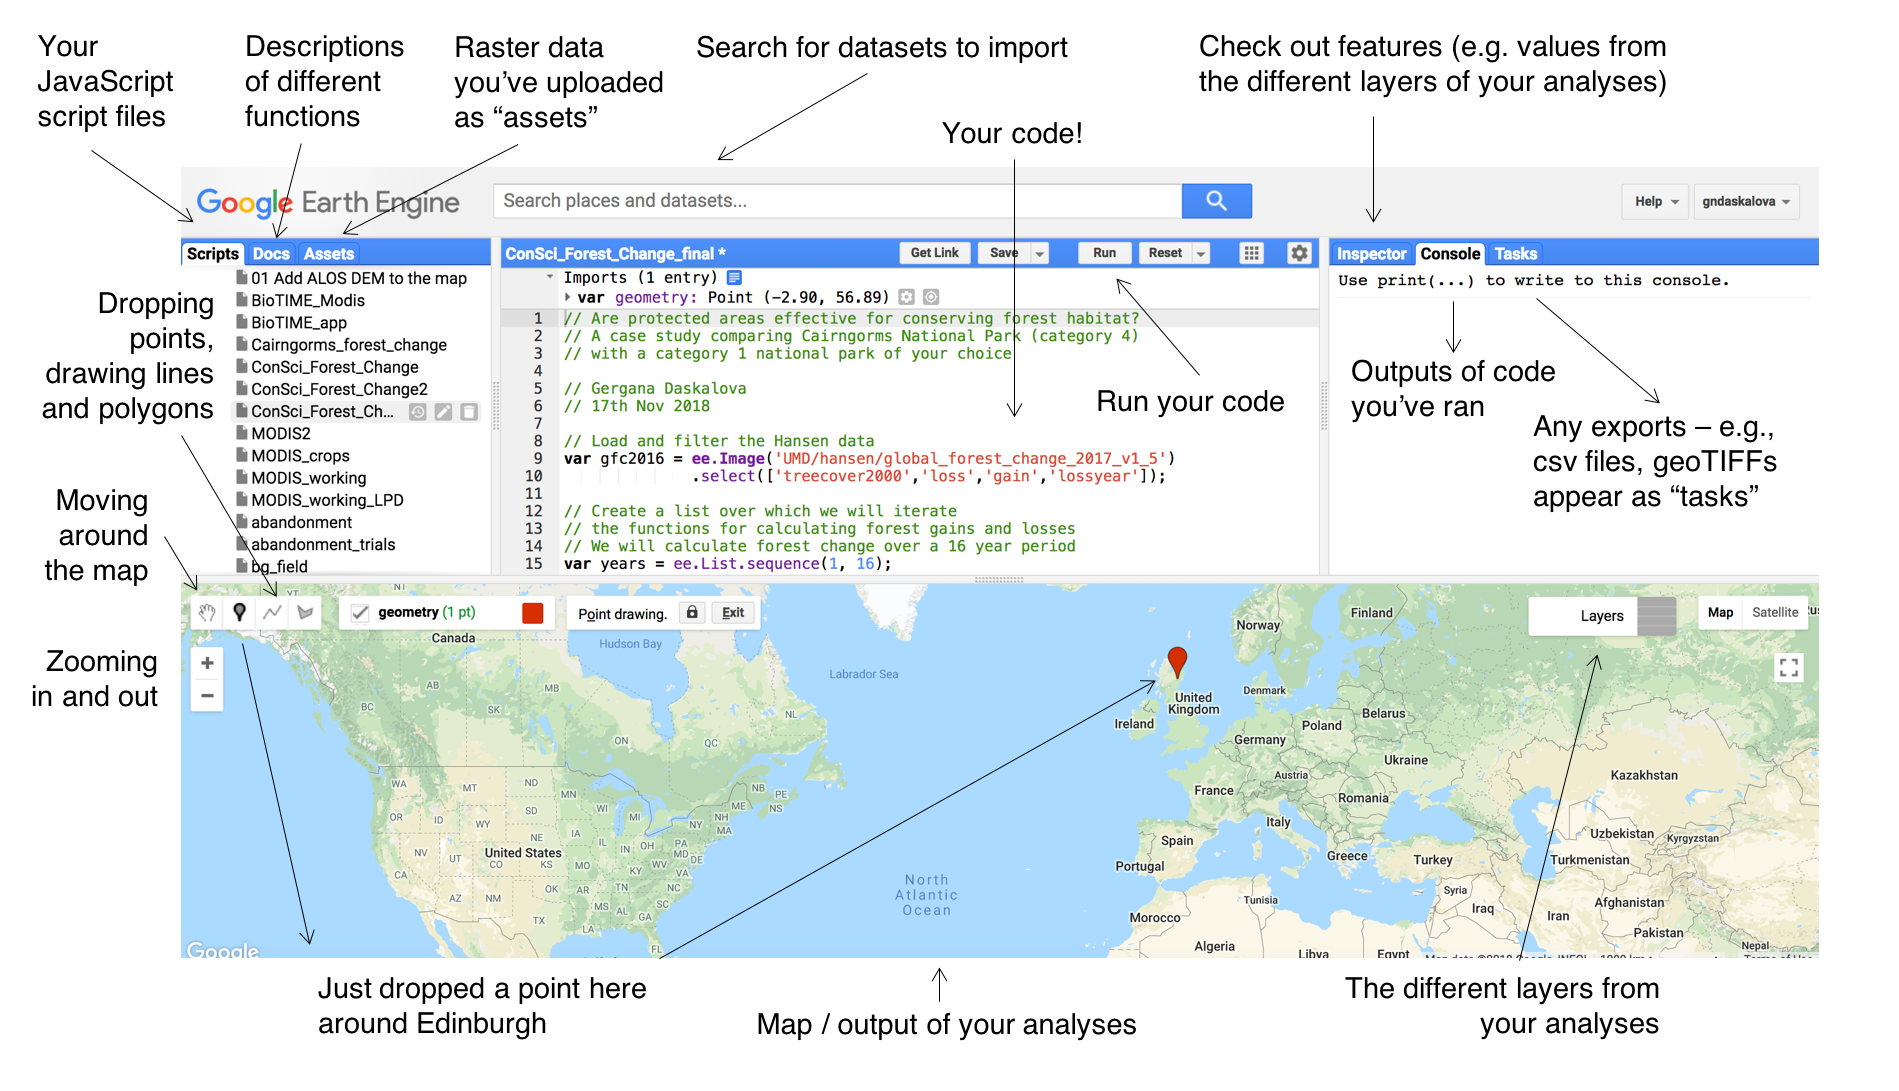Image resolution: width=1899 pixels, height=1091 pixels.
Task: Select the pan hand tool on the map
Action: [208, 611]
